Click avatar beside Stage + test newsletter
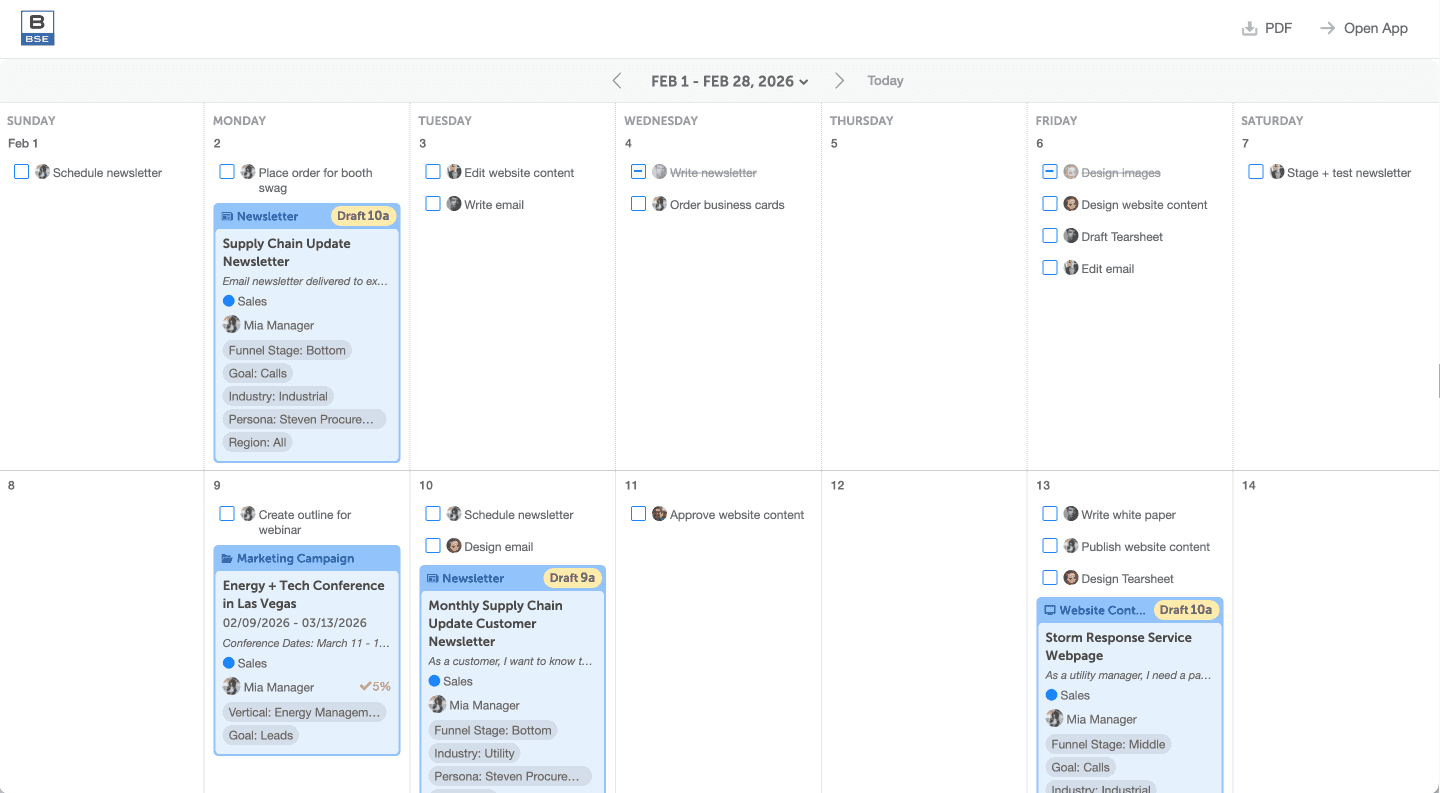 (x=1277, y=172)
